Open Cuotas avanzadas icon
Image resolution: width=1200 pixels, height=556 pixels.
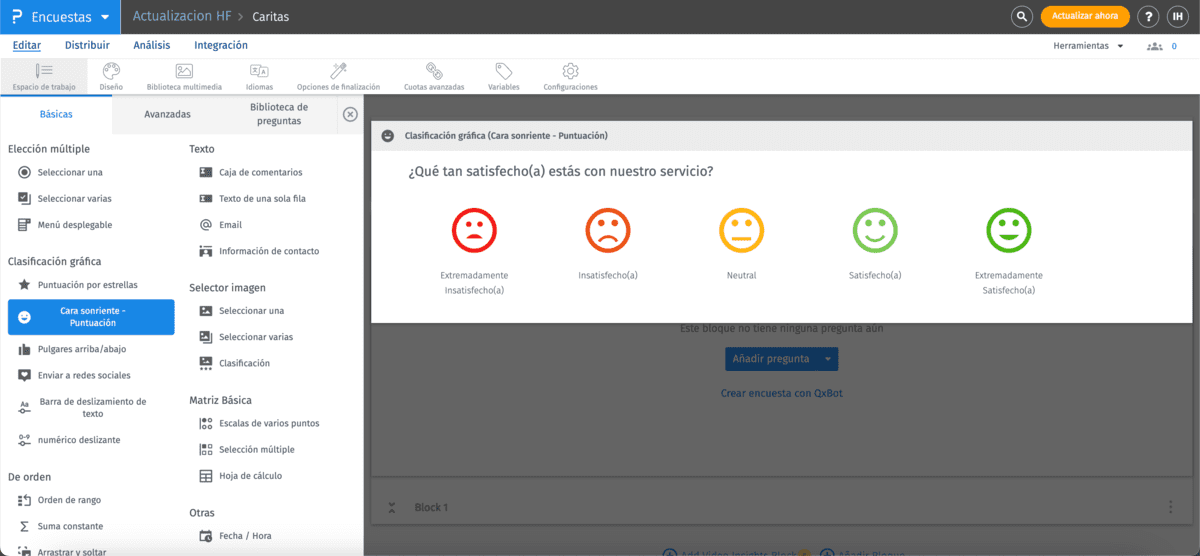[x=434, y=76]
